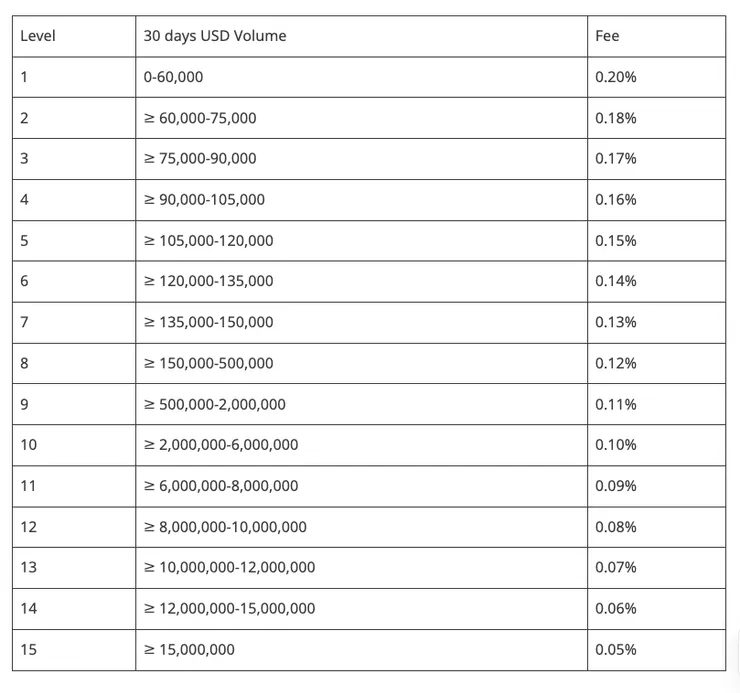Viewport: 740px width, 693px height.
Task: Click the 0.20% fee cell
Action: (x=615, y=77)
